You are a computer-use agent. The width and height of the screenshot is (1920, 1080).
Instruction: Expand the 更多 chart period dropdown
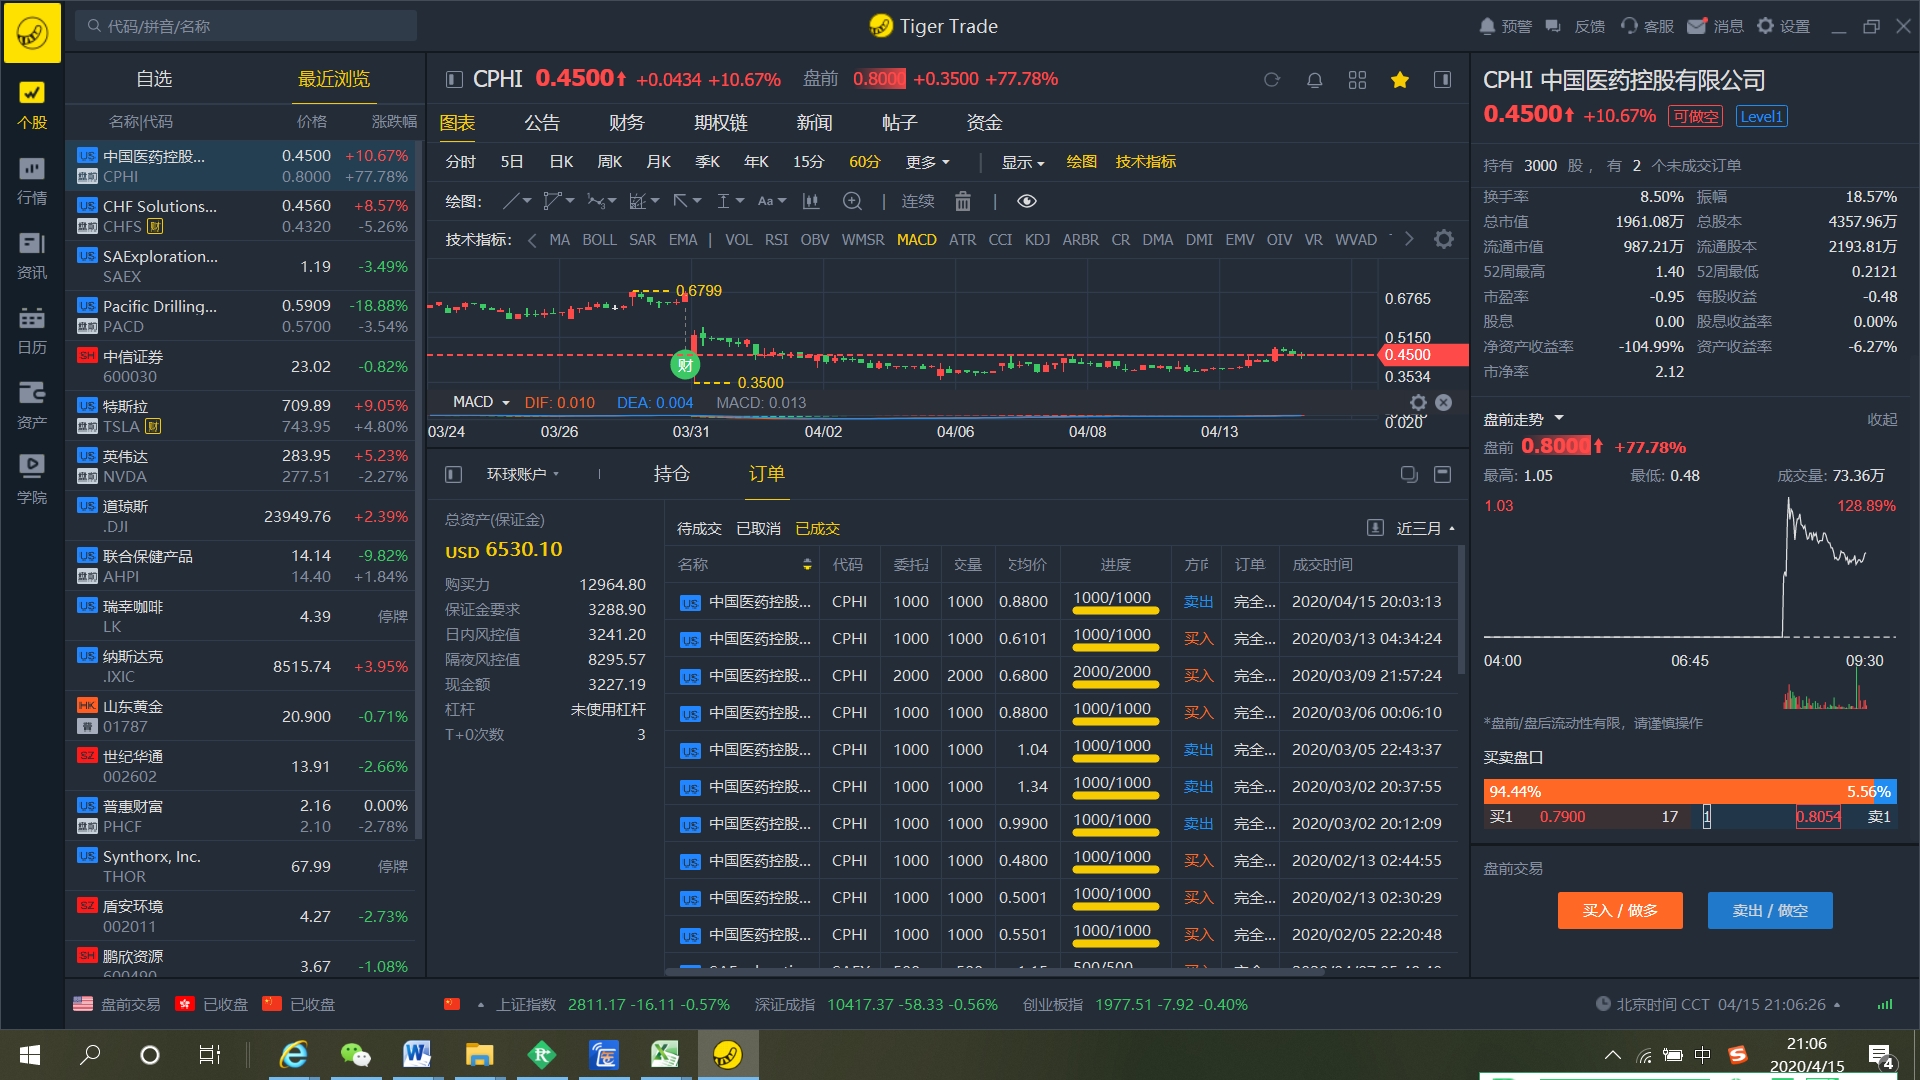tap(927, 161)
